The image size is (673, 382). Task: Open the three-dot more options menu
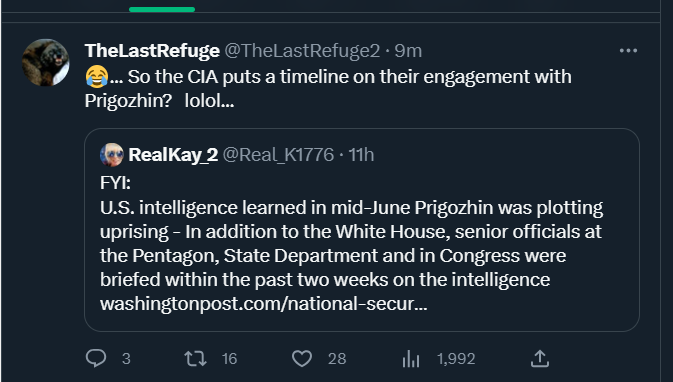(x=628, y=51)
